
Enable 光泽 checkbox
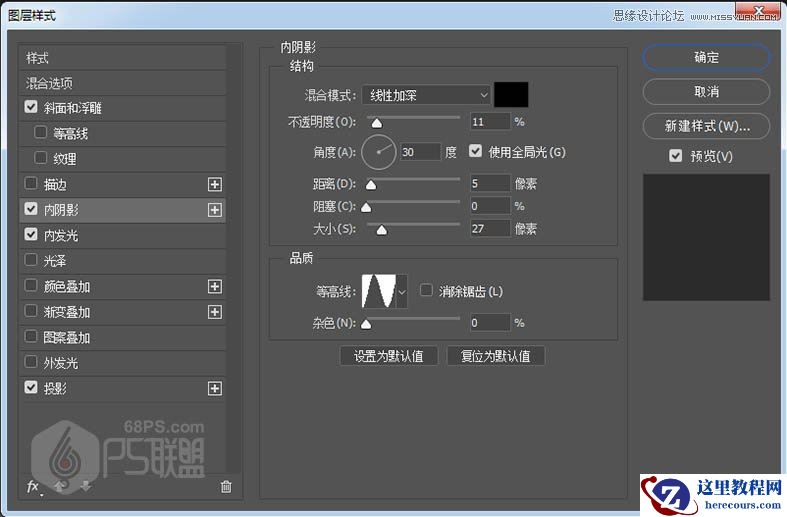pos(31,260)
